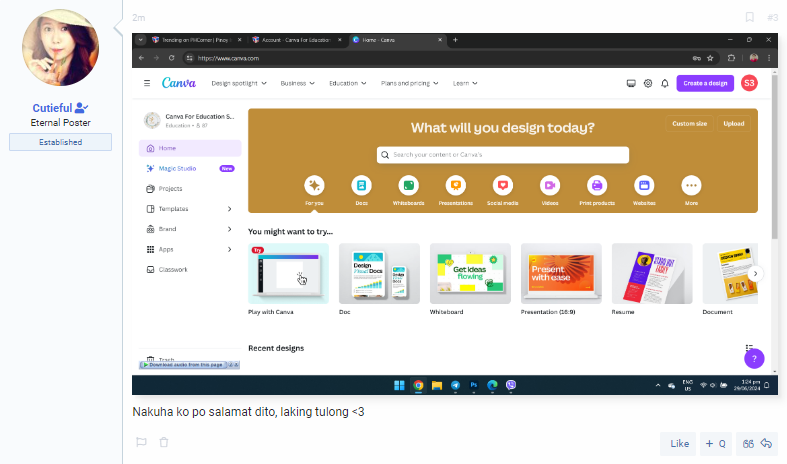
Task: Click the Canva search content field
Action: [502, 155]
